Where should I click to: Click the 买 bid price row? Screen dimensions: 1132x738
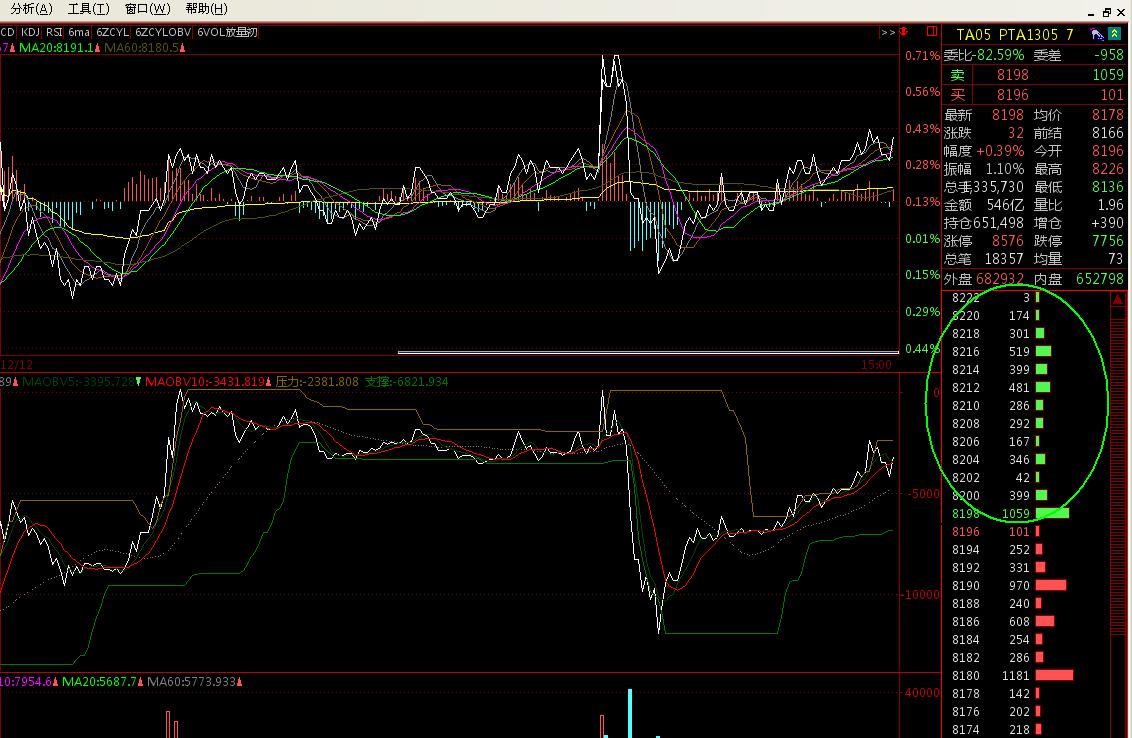(x=1035, y=95)
